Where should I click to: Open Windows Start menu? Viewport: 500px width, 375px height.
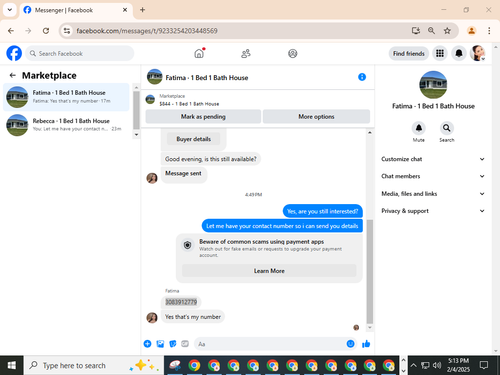(x=12, y=365)
